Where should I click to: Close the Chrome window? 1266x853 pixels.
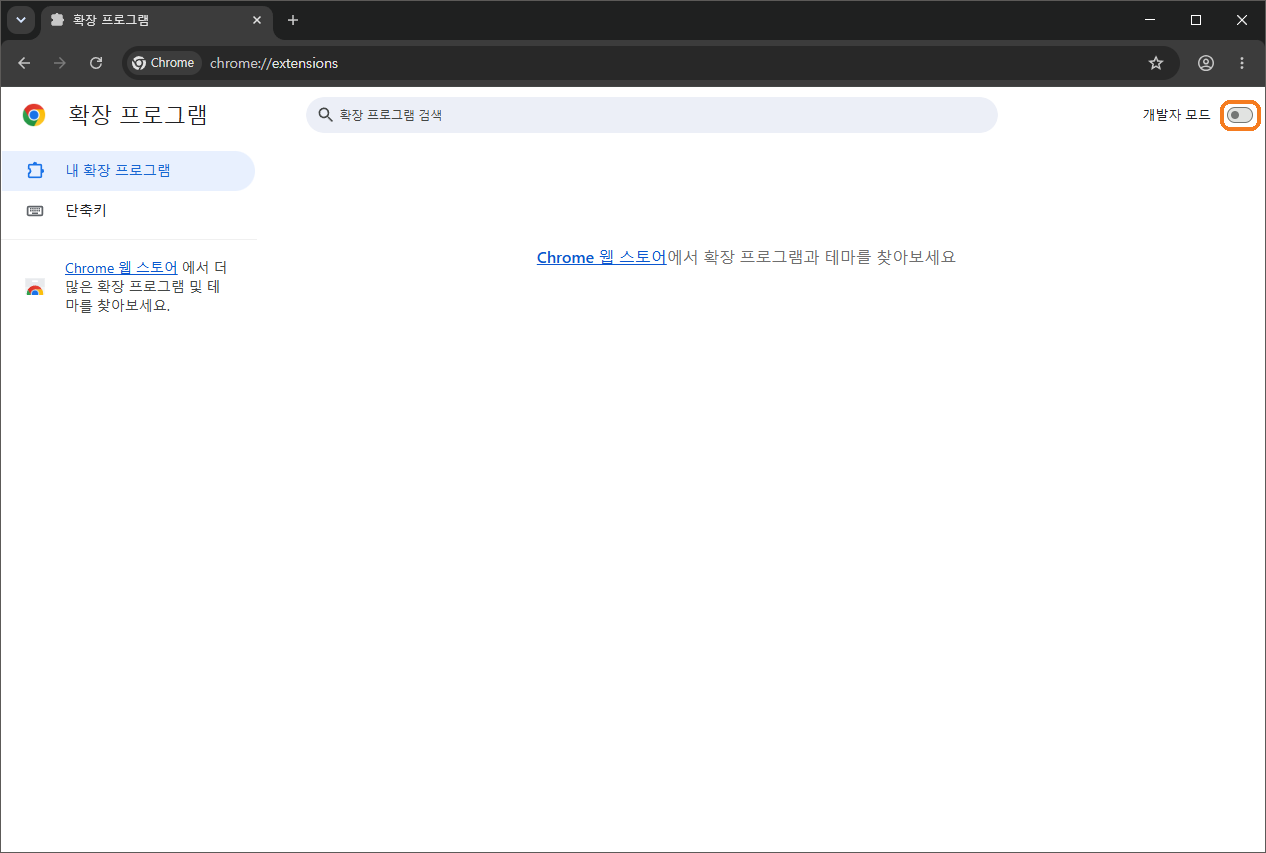(1242, 20)
